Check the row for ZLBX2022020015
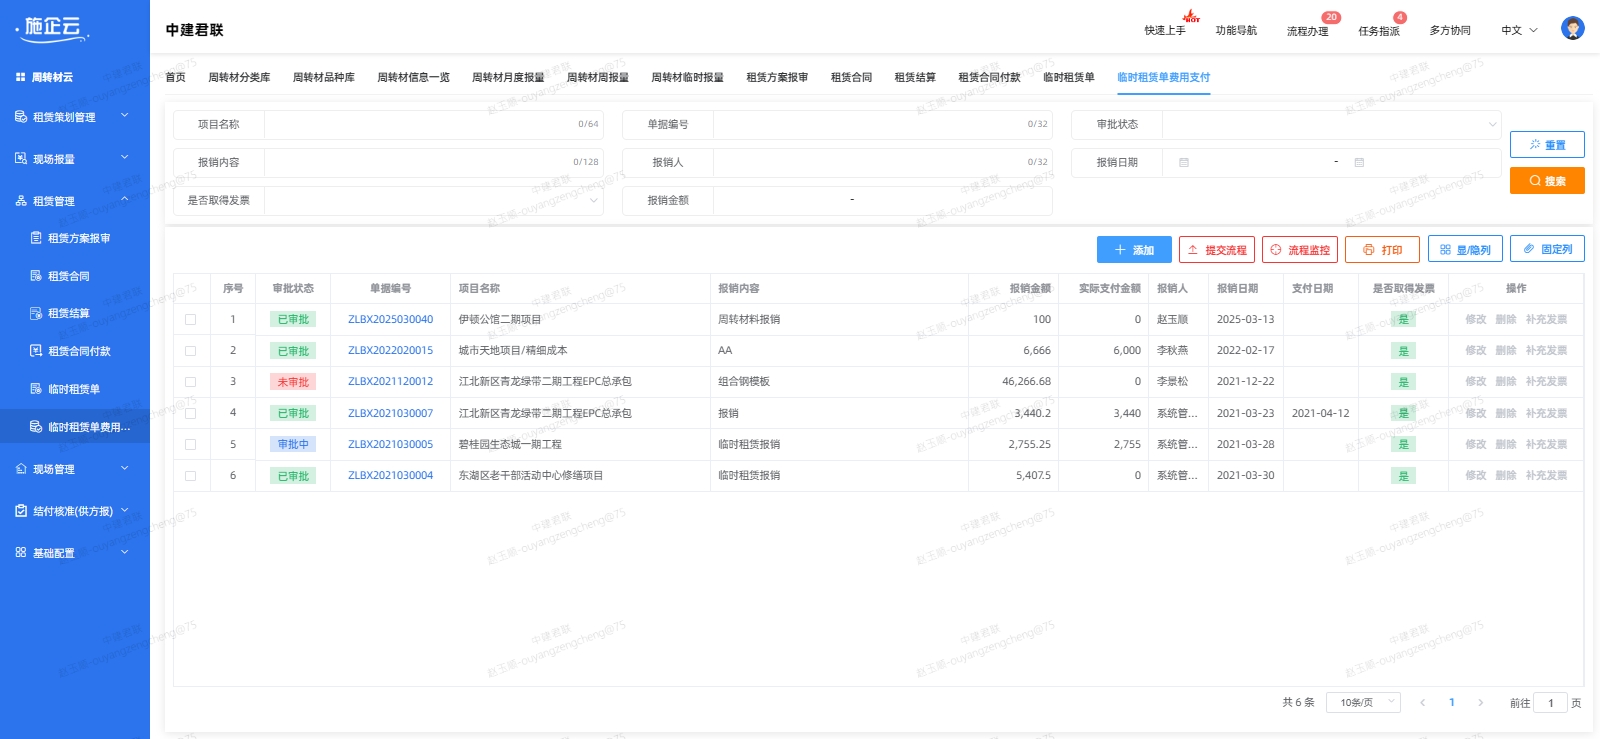The height and width of the screenshot is (739, 1600). [190, 351]
